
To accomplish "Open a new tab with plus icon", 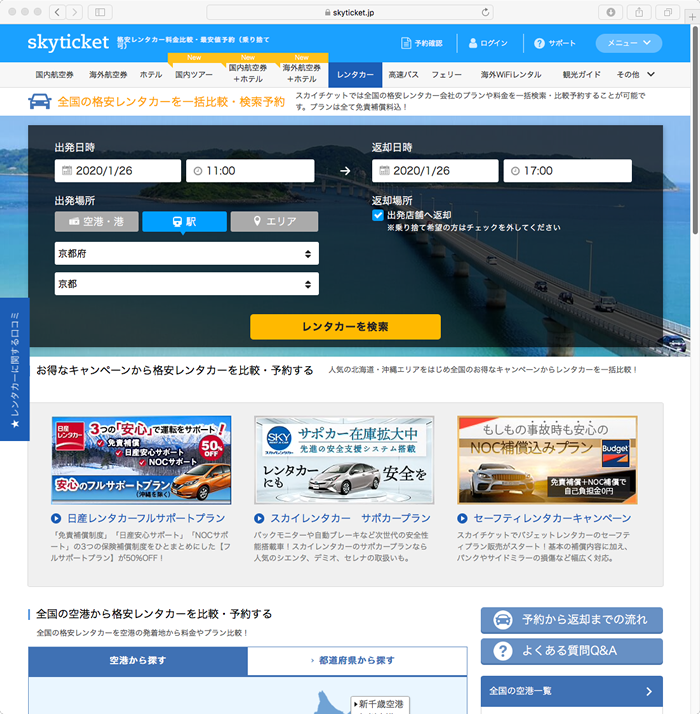I will (x=692, y=17).
